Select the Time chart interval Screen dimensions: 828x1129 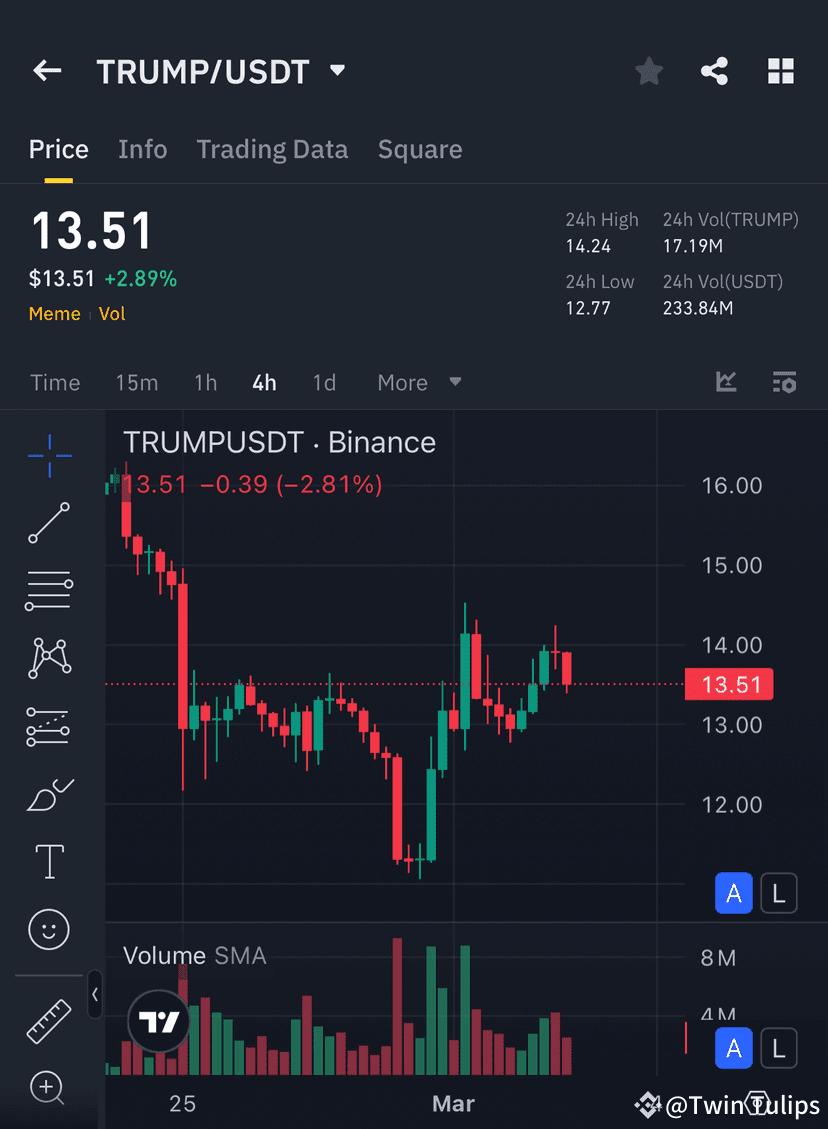tap(55, 382)
